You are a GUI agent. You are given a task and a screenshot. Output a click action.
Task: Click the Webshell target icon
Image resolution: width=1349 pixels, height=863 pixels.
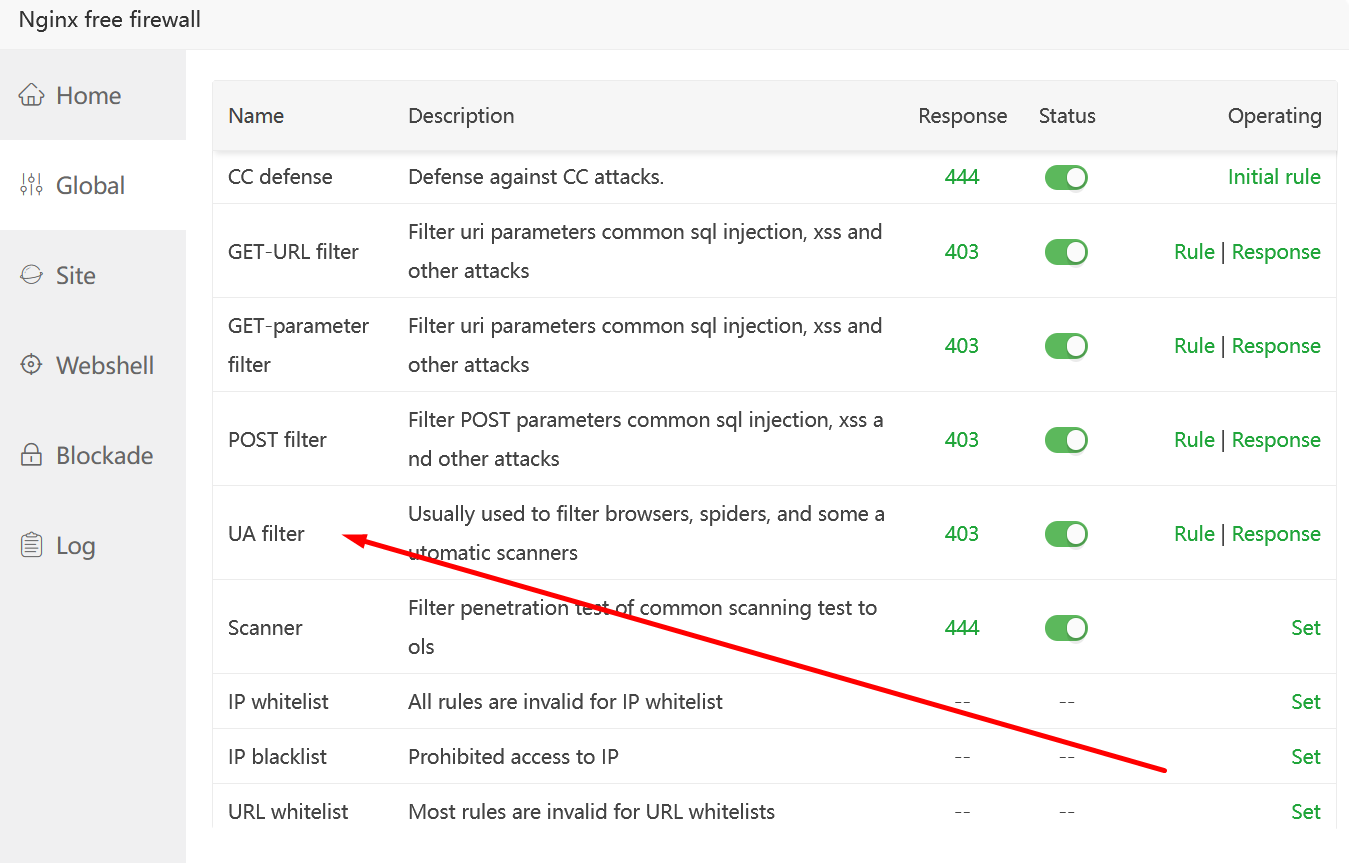click(x=32, y=365)
